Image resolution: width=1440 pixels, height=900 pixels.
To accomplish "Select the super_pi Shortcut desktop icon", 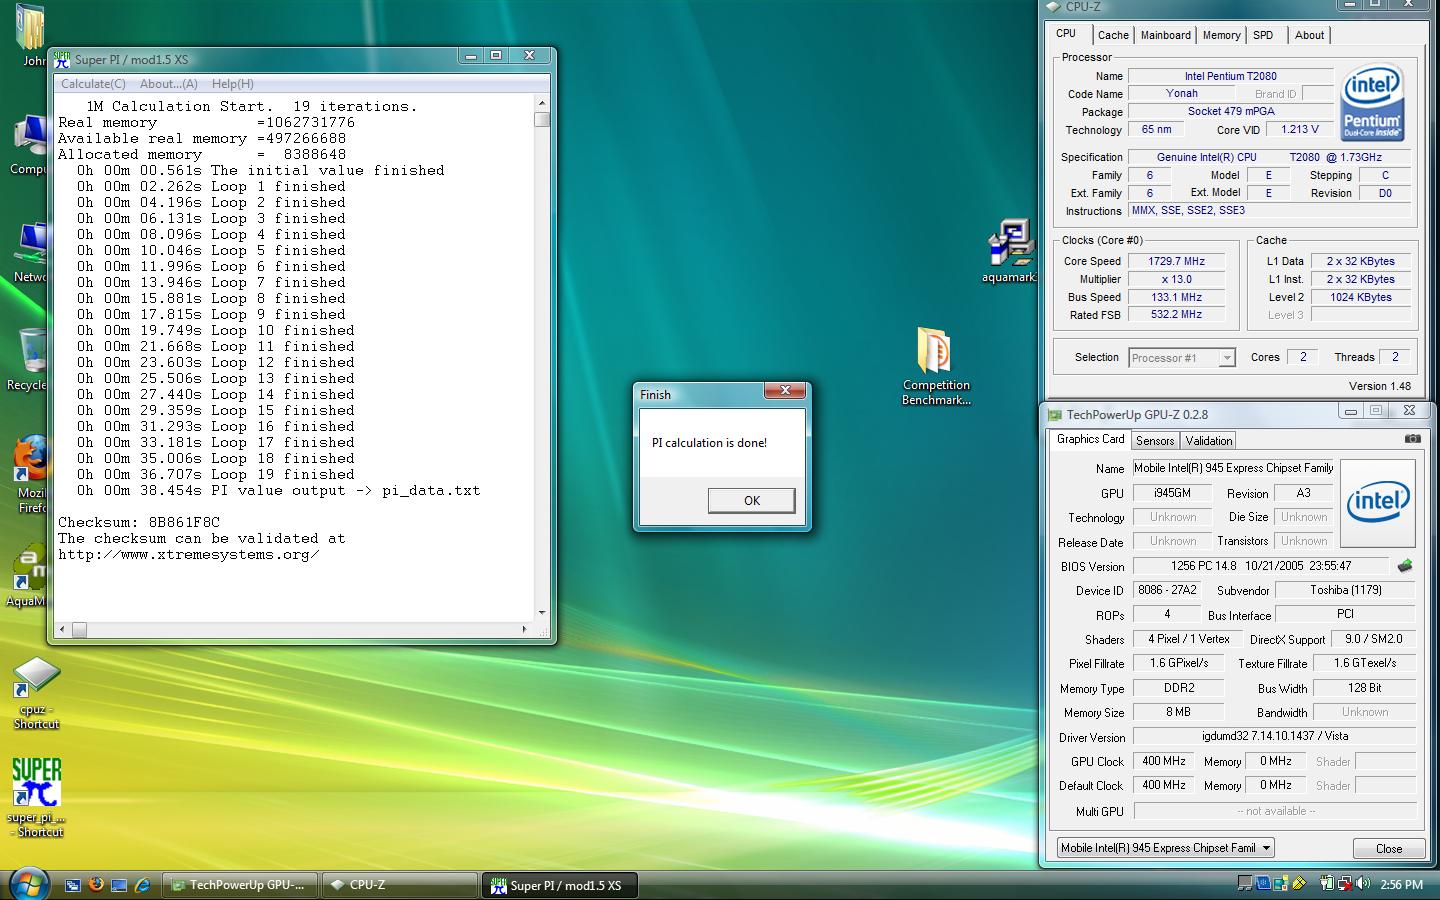I will click(x=37, y=797).
